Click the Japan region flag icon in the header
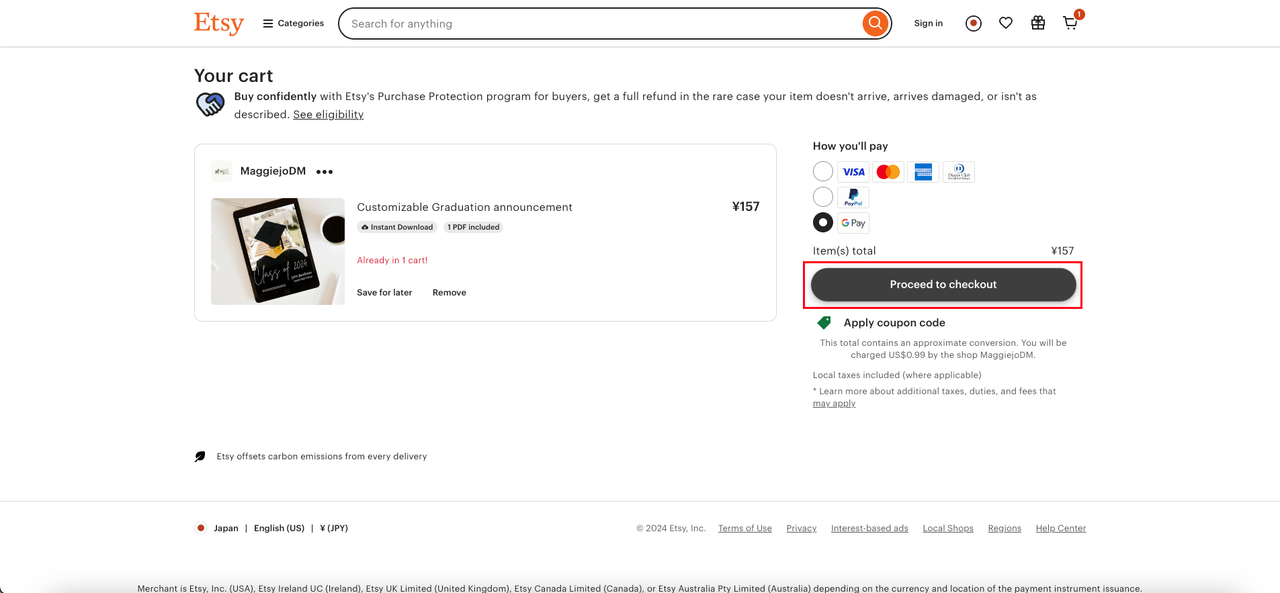This screenshot has width=1280, height=593. (x=973, y=23)
